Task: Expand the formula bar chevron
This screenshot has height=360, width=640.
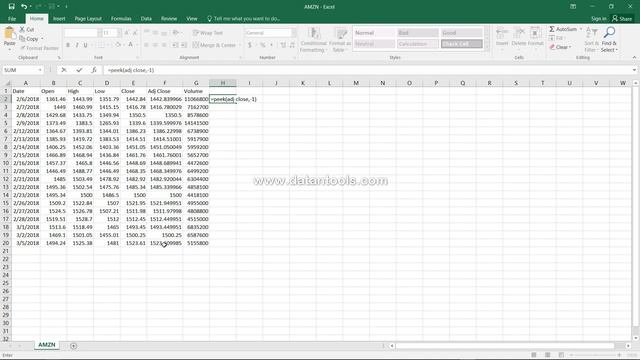Action: pos(634,70)
